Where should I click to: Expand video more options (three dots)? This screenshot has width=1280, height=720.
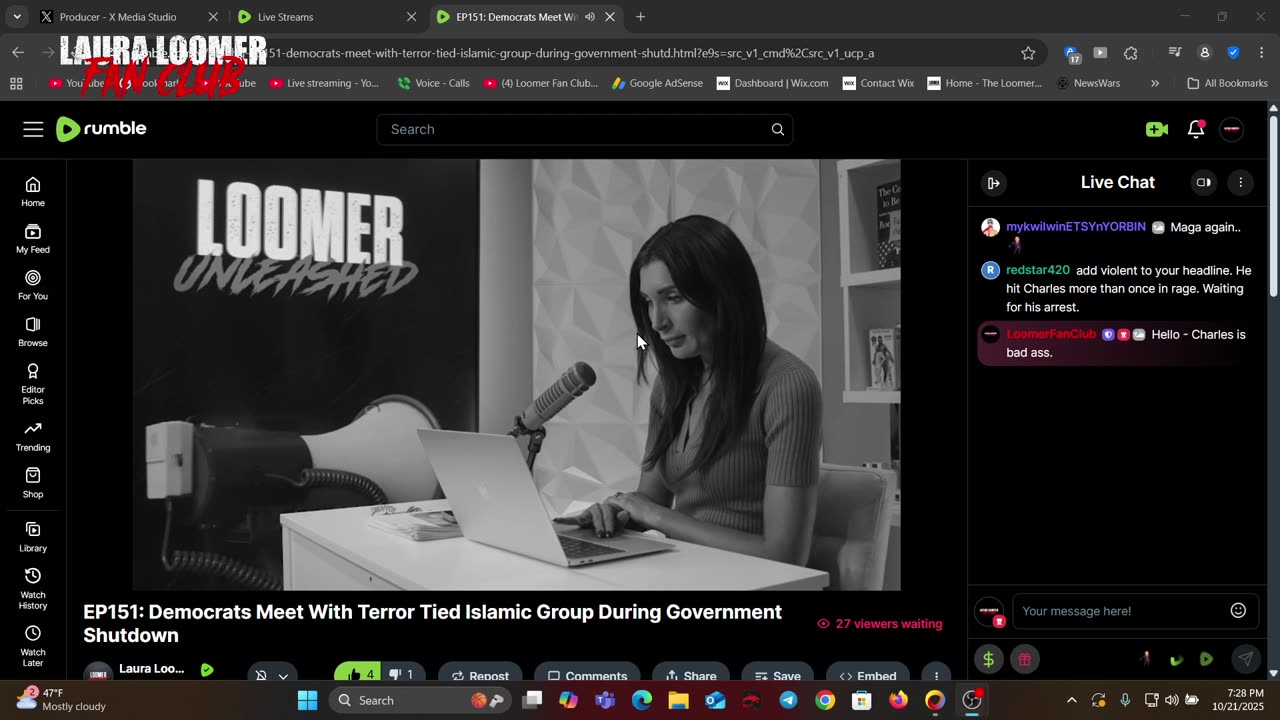click(936, 676)
